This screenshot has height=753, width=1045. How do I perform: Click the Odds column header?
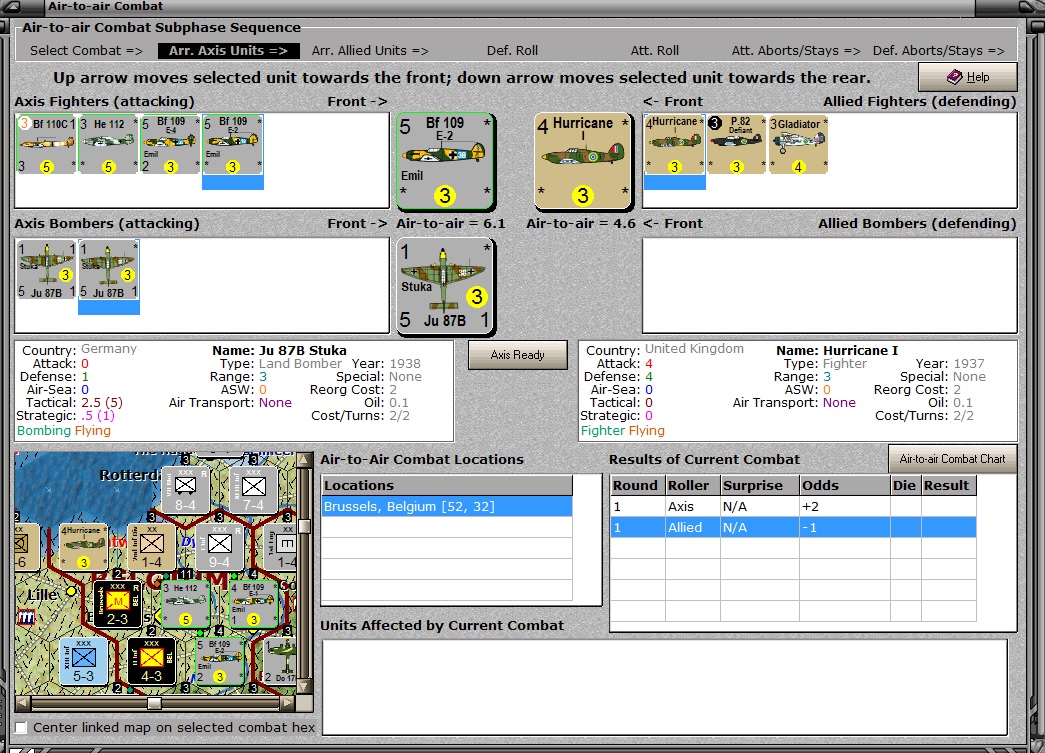(844, 485)
